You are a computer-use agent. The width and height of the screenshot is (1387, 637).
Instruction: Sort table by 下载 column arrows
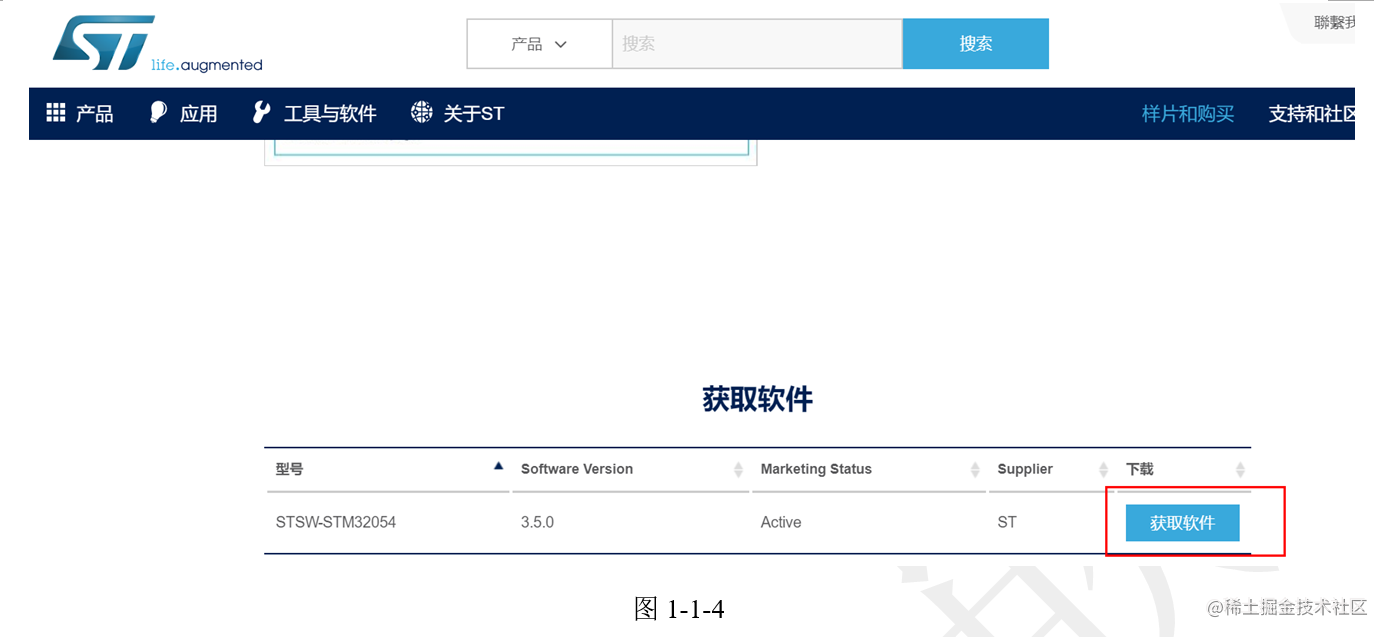[x=1240, y=470]
